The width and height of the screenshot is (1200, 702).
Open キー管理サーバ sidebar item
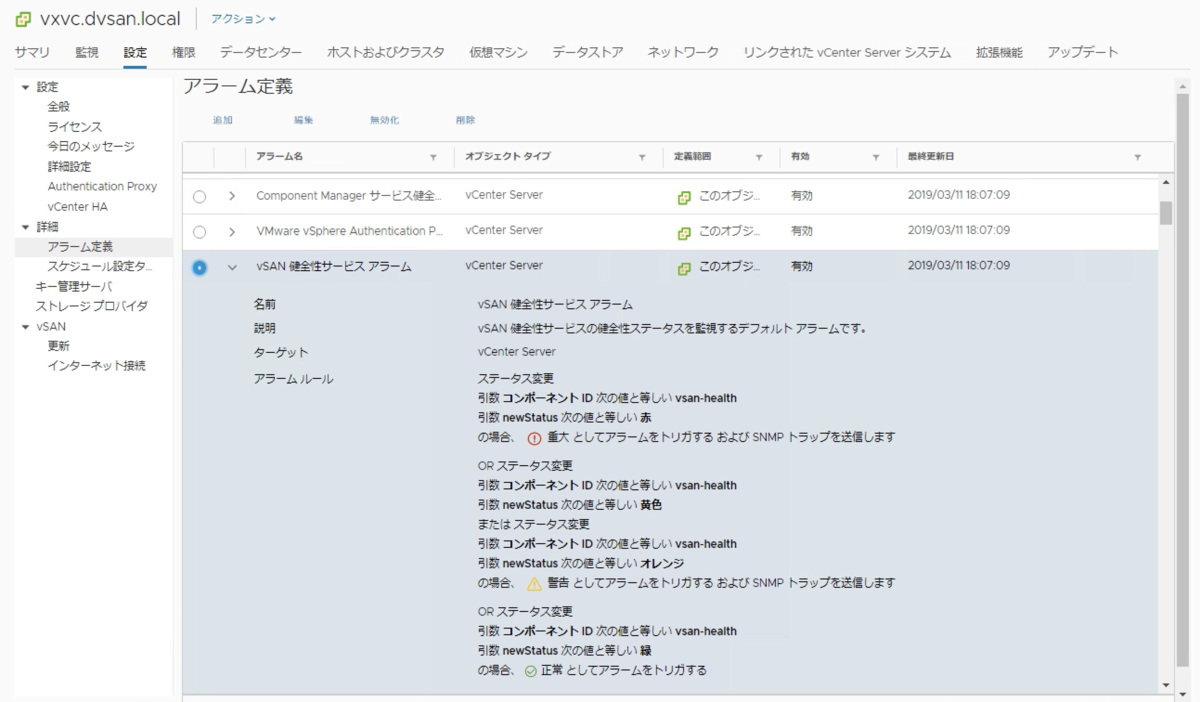pyautogui.click(x=74, y=287)
